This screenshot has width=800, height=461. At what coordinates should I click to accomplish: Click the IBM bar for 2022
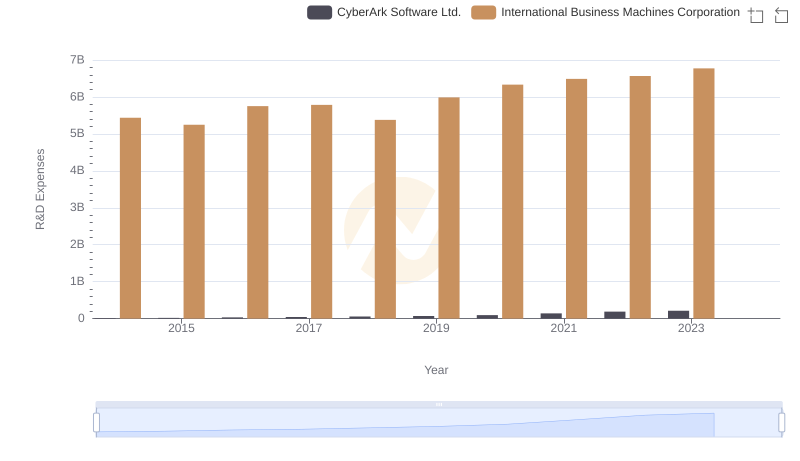click(x=640, y=197)
